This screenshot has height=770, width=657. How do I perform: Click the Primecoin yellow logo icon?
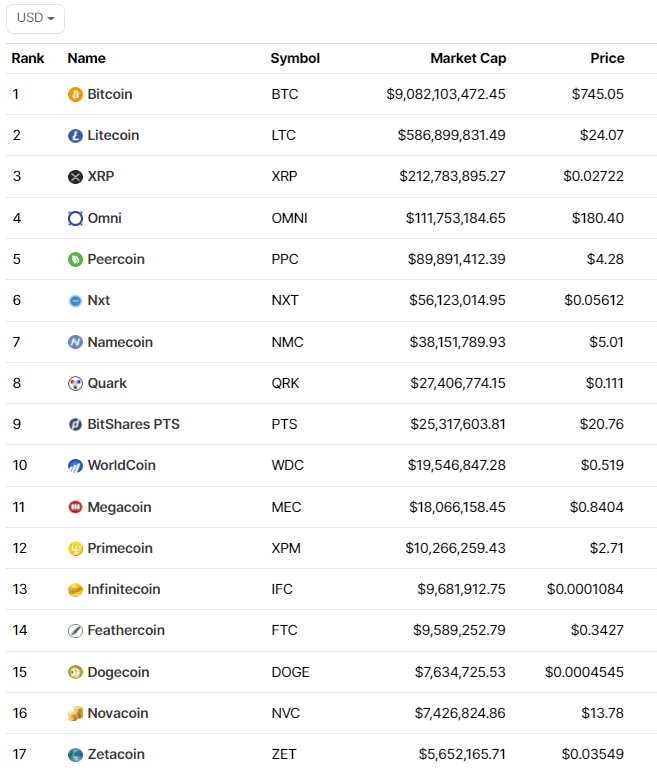[75, 549]
